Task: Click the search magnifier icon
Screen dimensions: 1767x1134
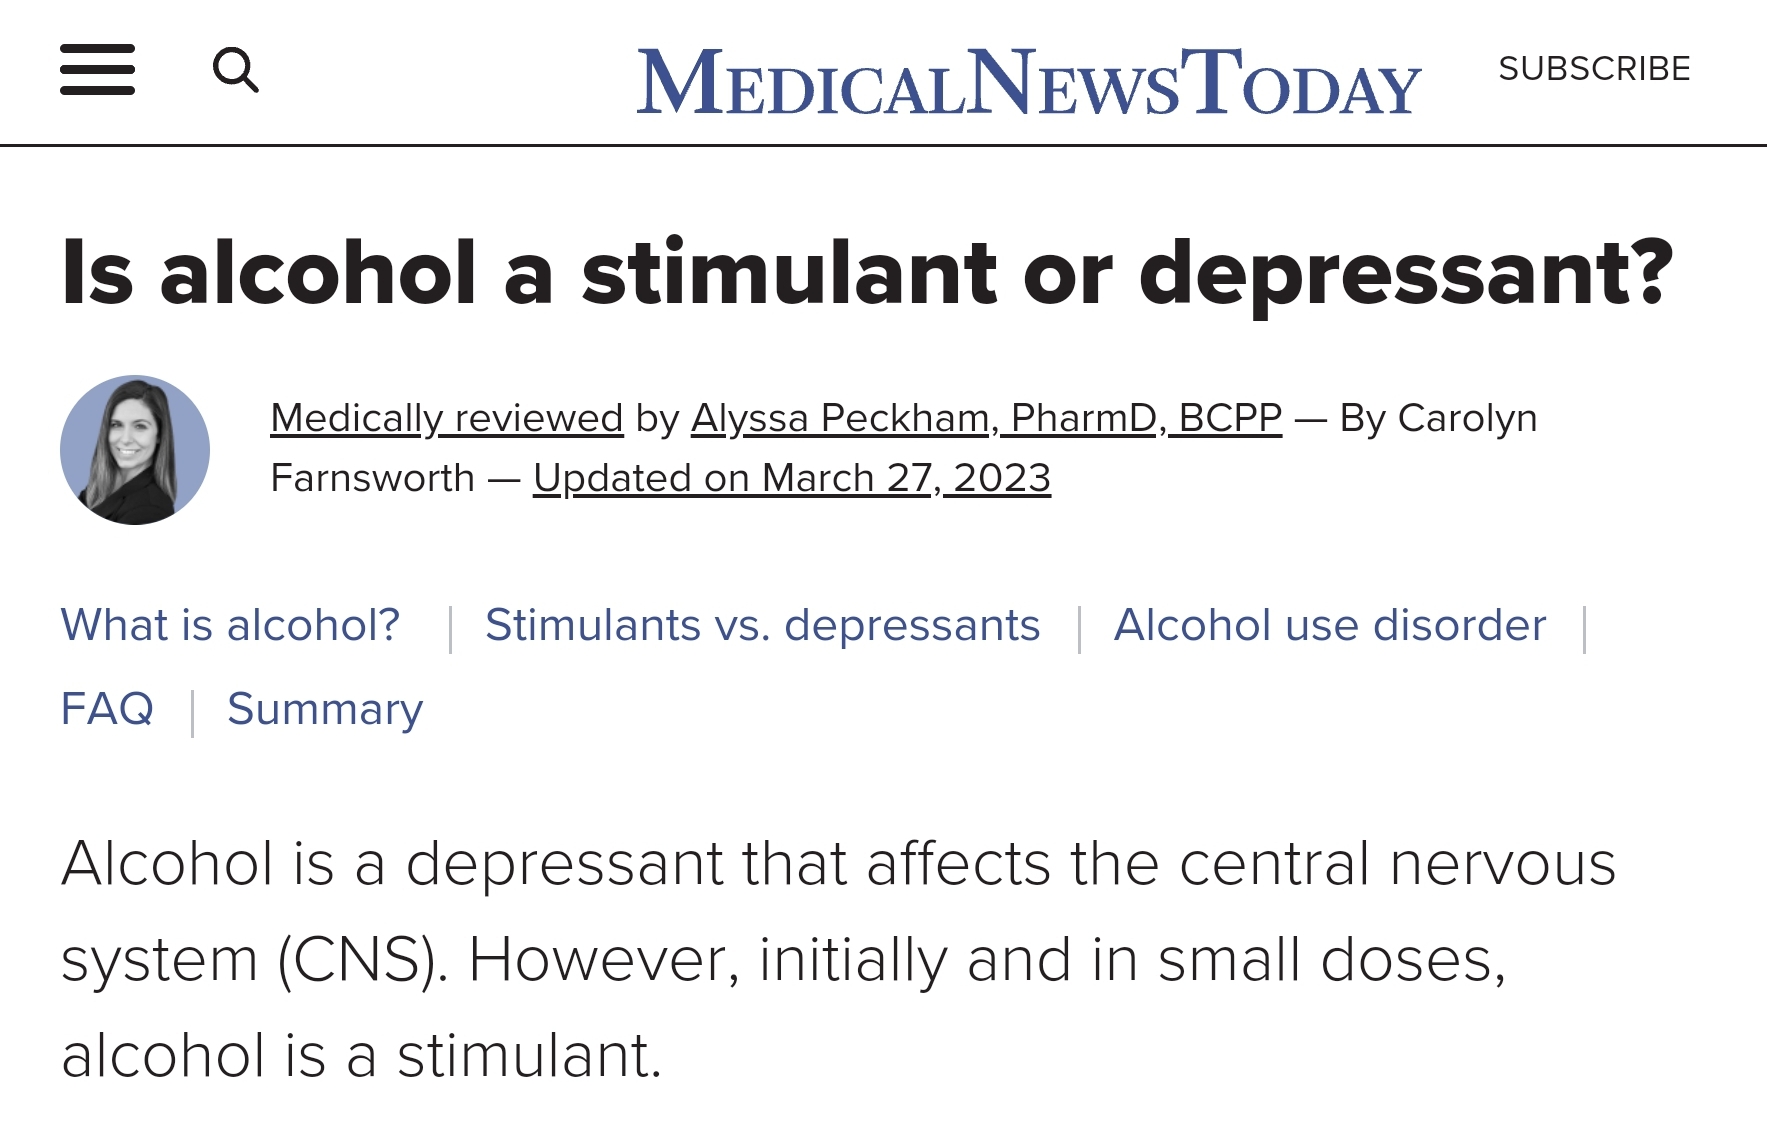Action: (236, 69)
